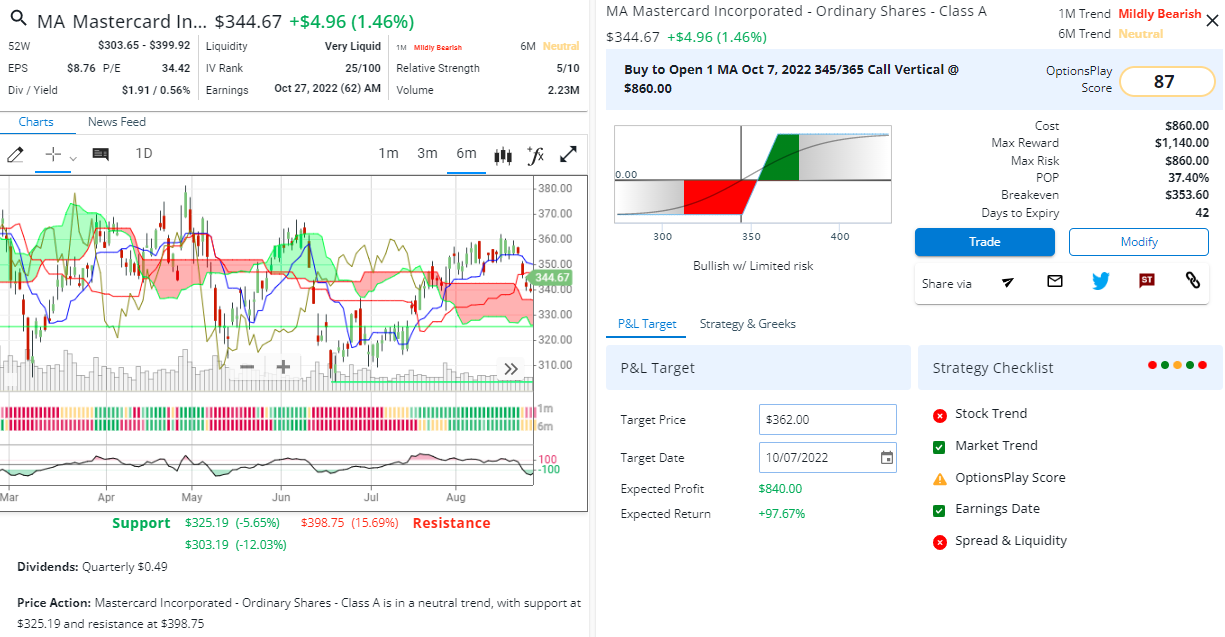
Task: Click the Volume 2.23M value
Action: coord(563,90)
